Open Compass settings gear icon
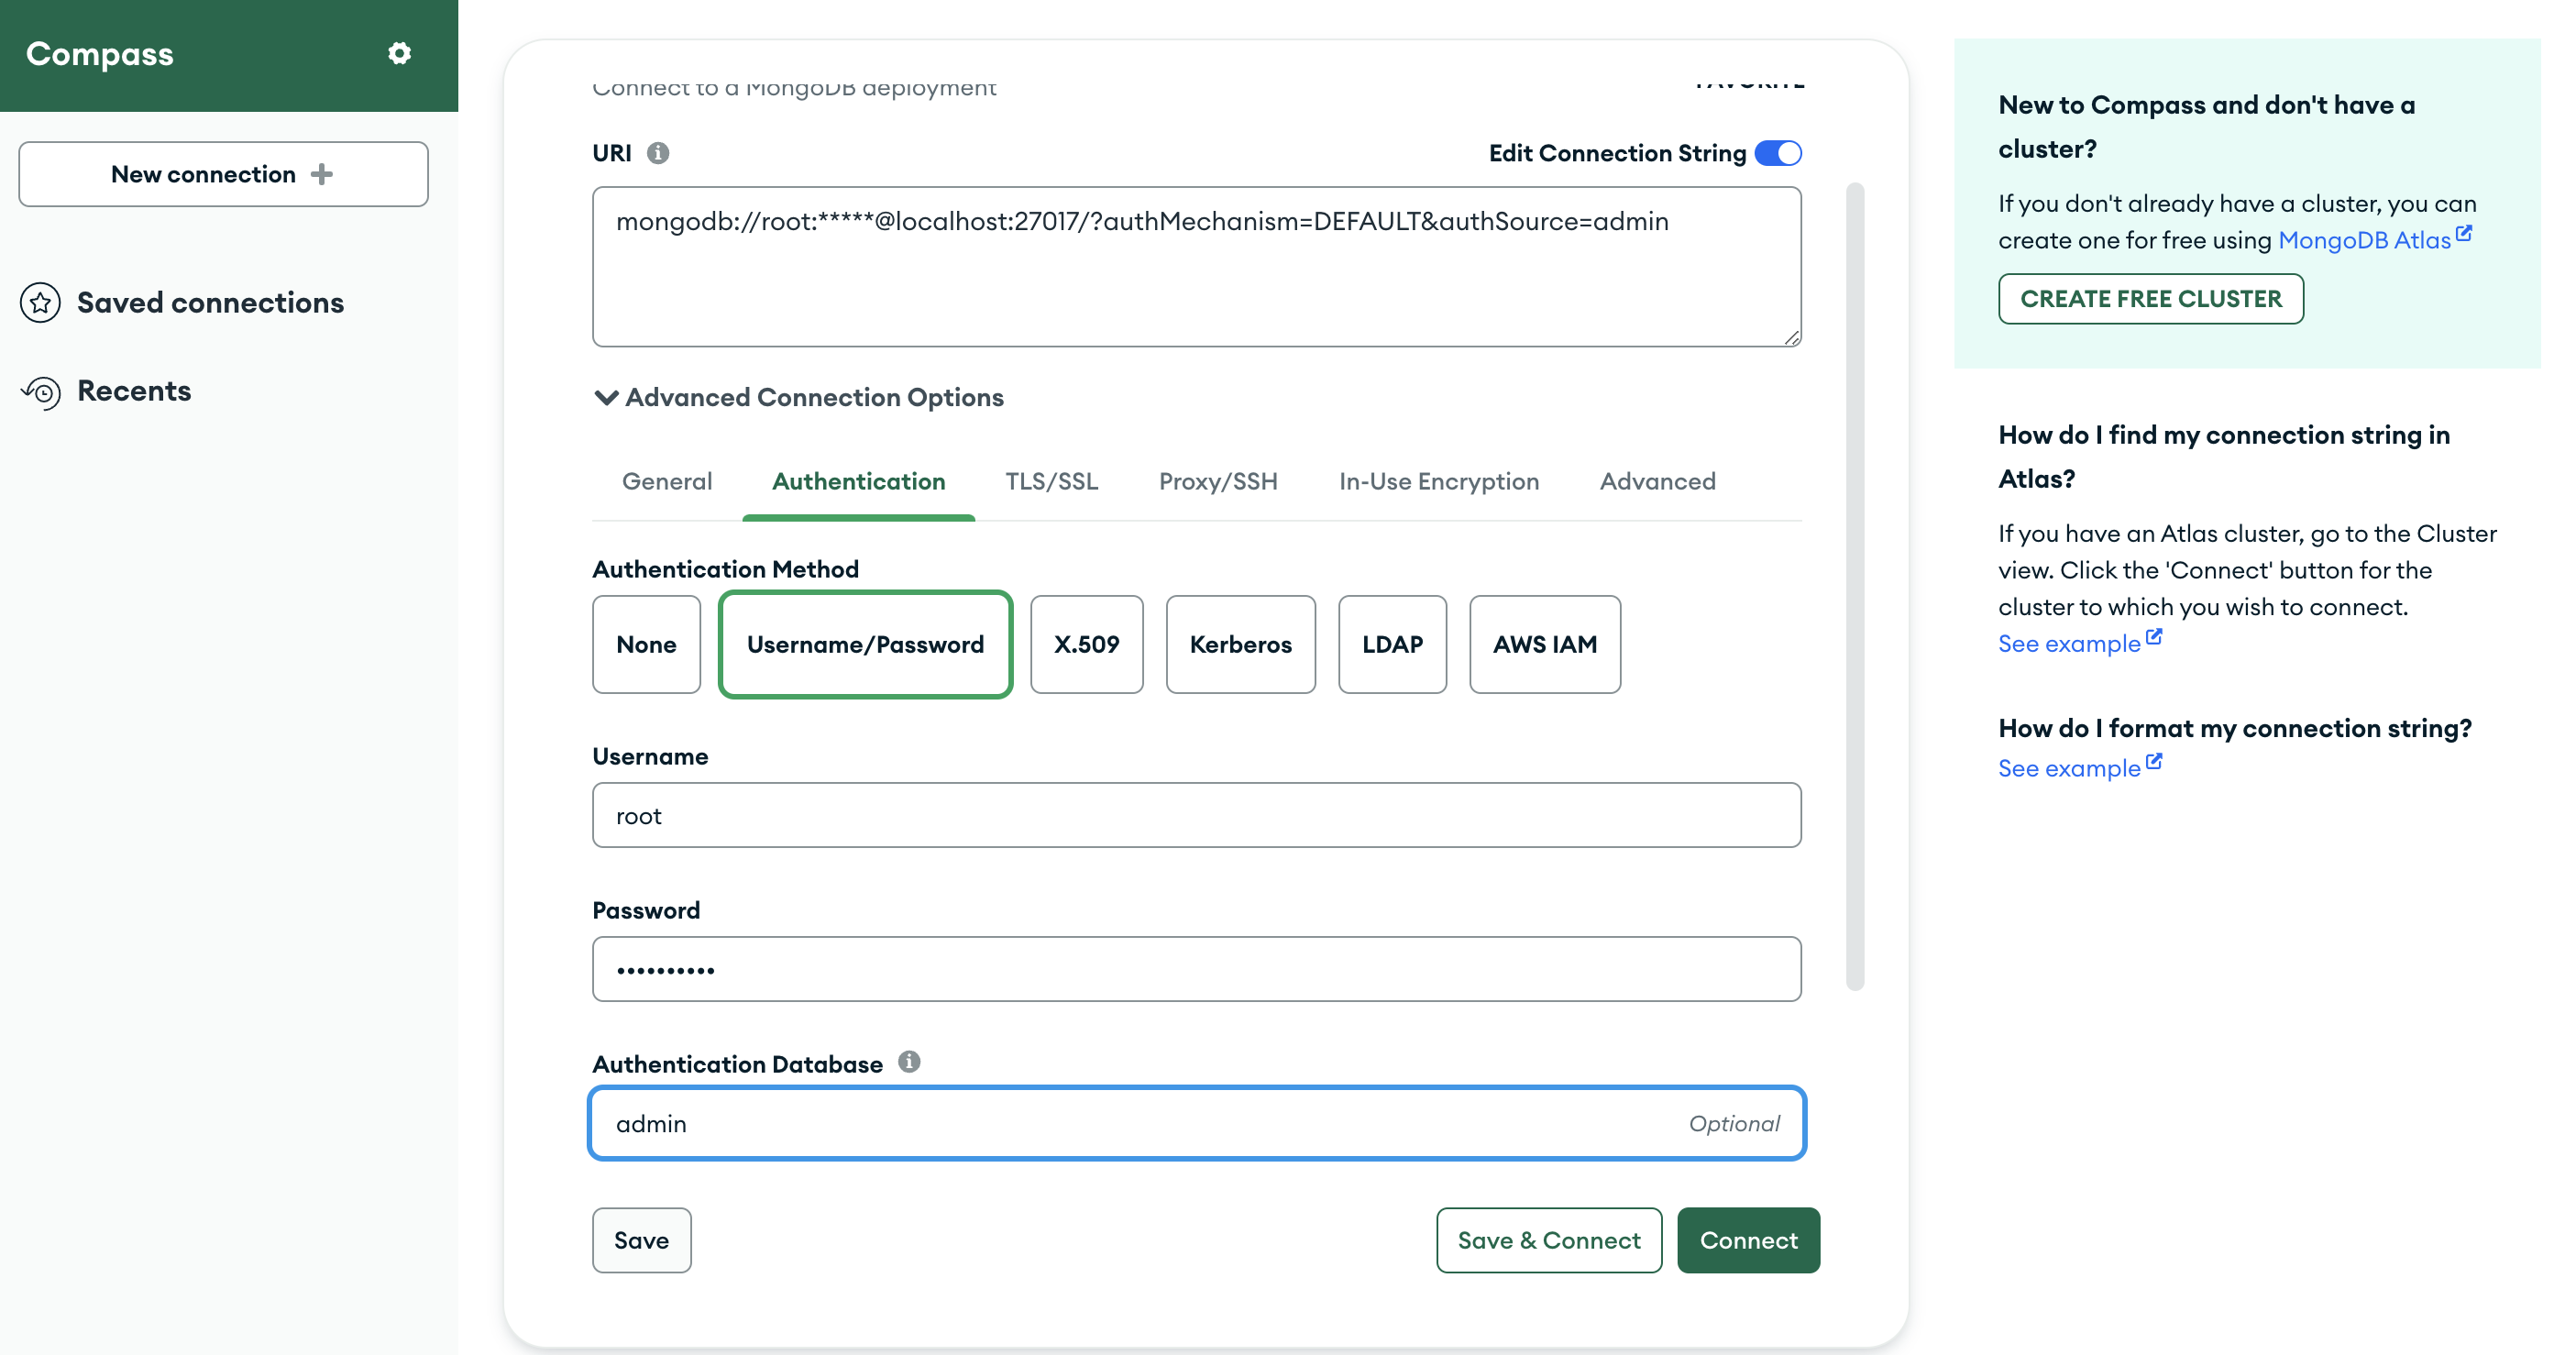 click(399, 53)
